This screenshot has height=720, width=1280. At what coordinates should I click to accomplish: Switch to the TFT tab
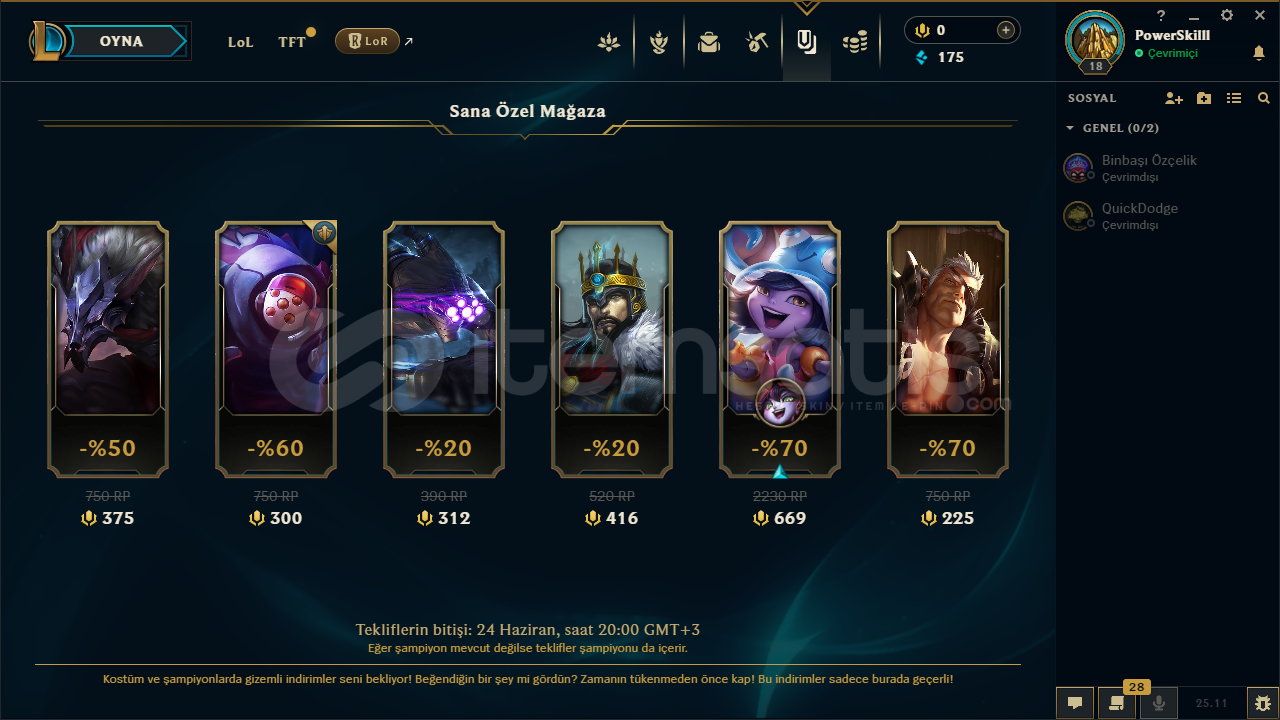pos(292,42)
